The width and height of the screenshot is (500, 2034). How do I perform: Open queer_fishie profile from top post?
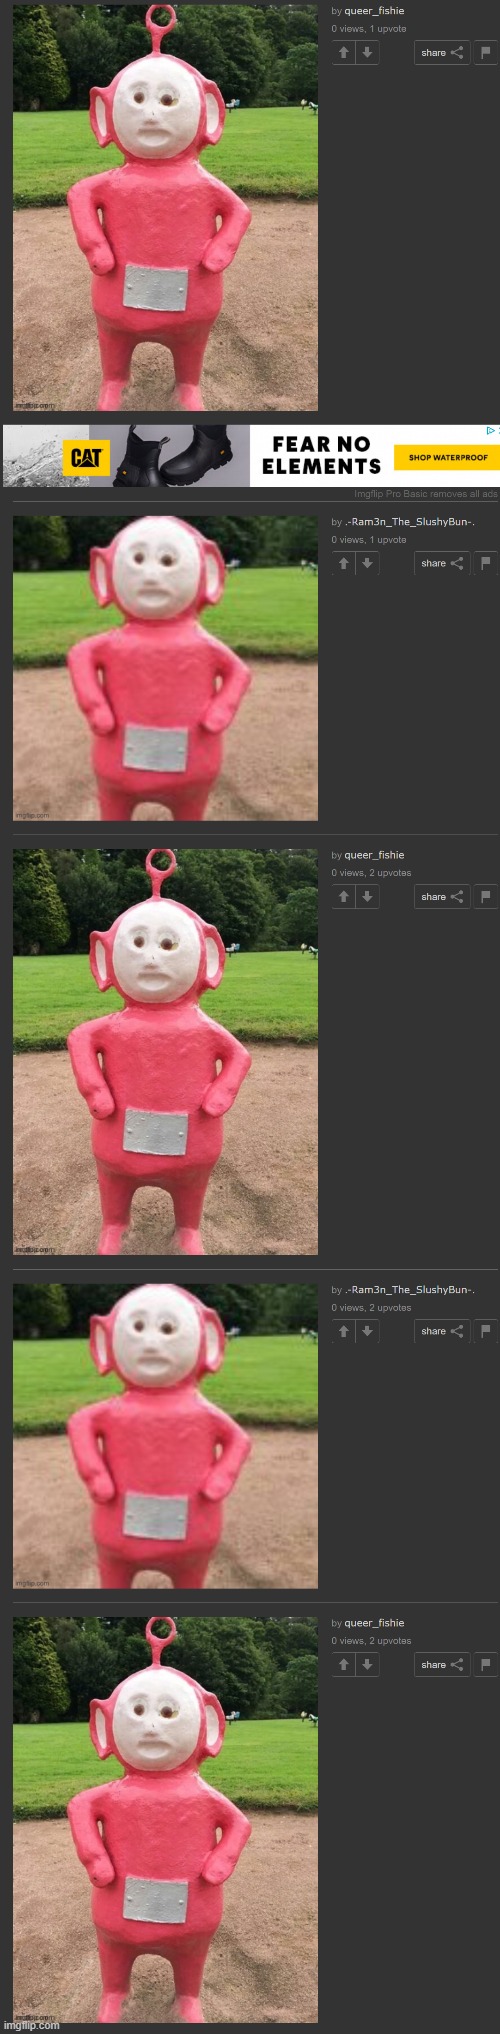click(374, 11)
